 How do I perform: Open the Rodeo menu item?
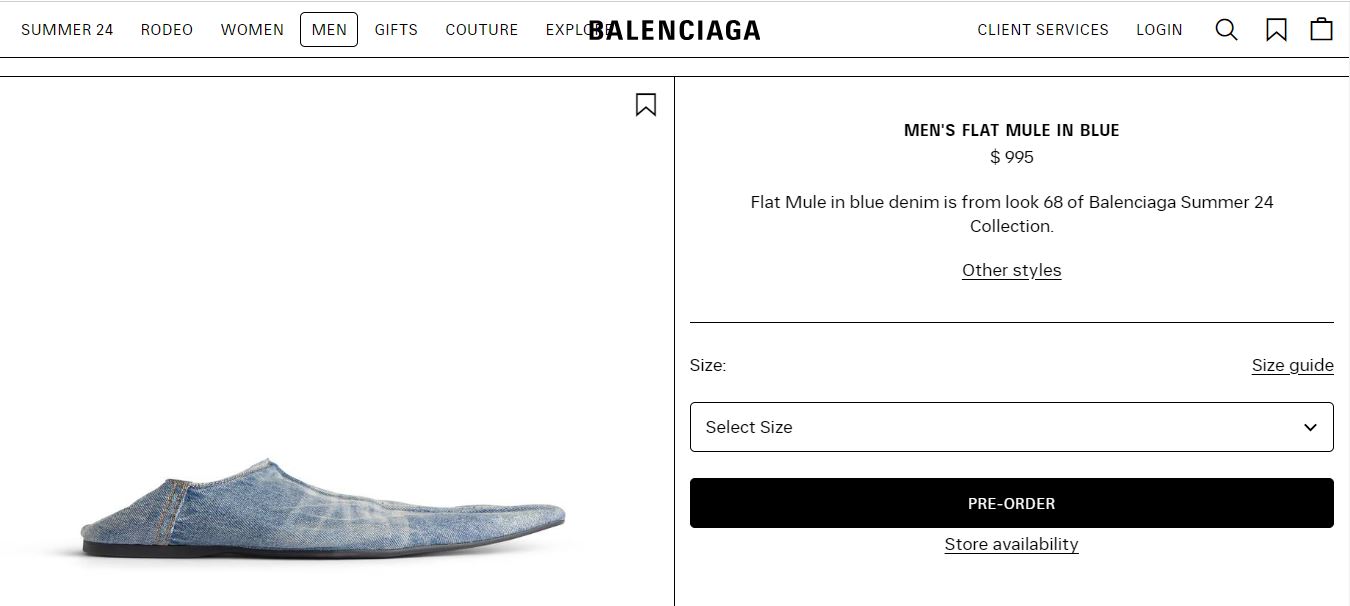[x=167, y=30]
